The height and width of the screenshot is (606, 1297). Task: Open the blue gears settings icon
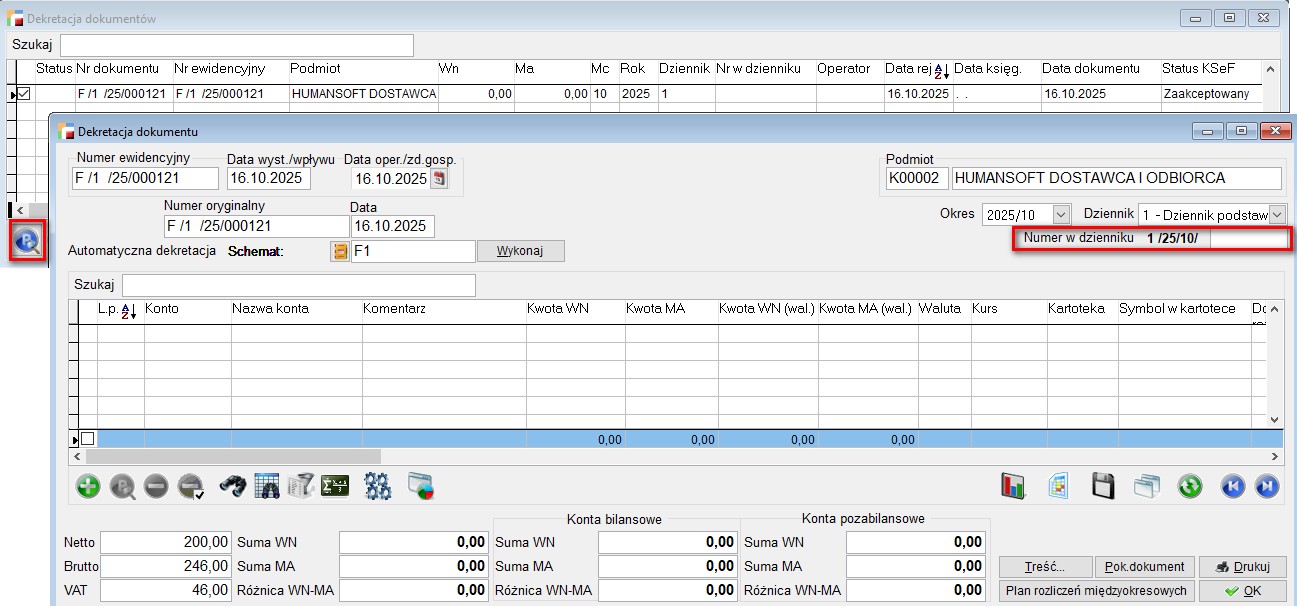[377, 487]
